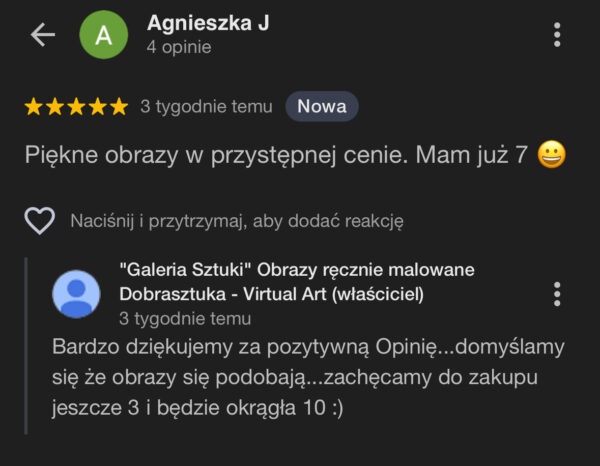Screen dimensions: 600x466
Task: Tap the heart reaction icon
Action: tap(39, 221)
